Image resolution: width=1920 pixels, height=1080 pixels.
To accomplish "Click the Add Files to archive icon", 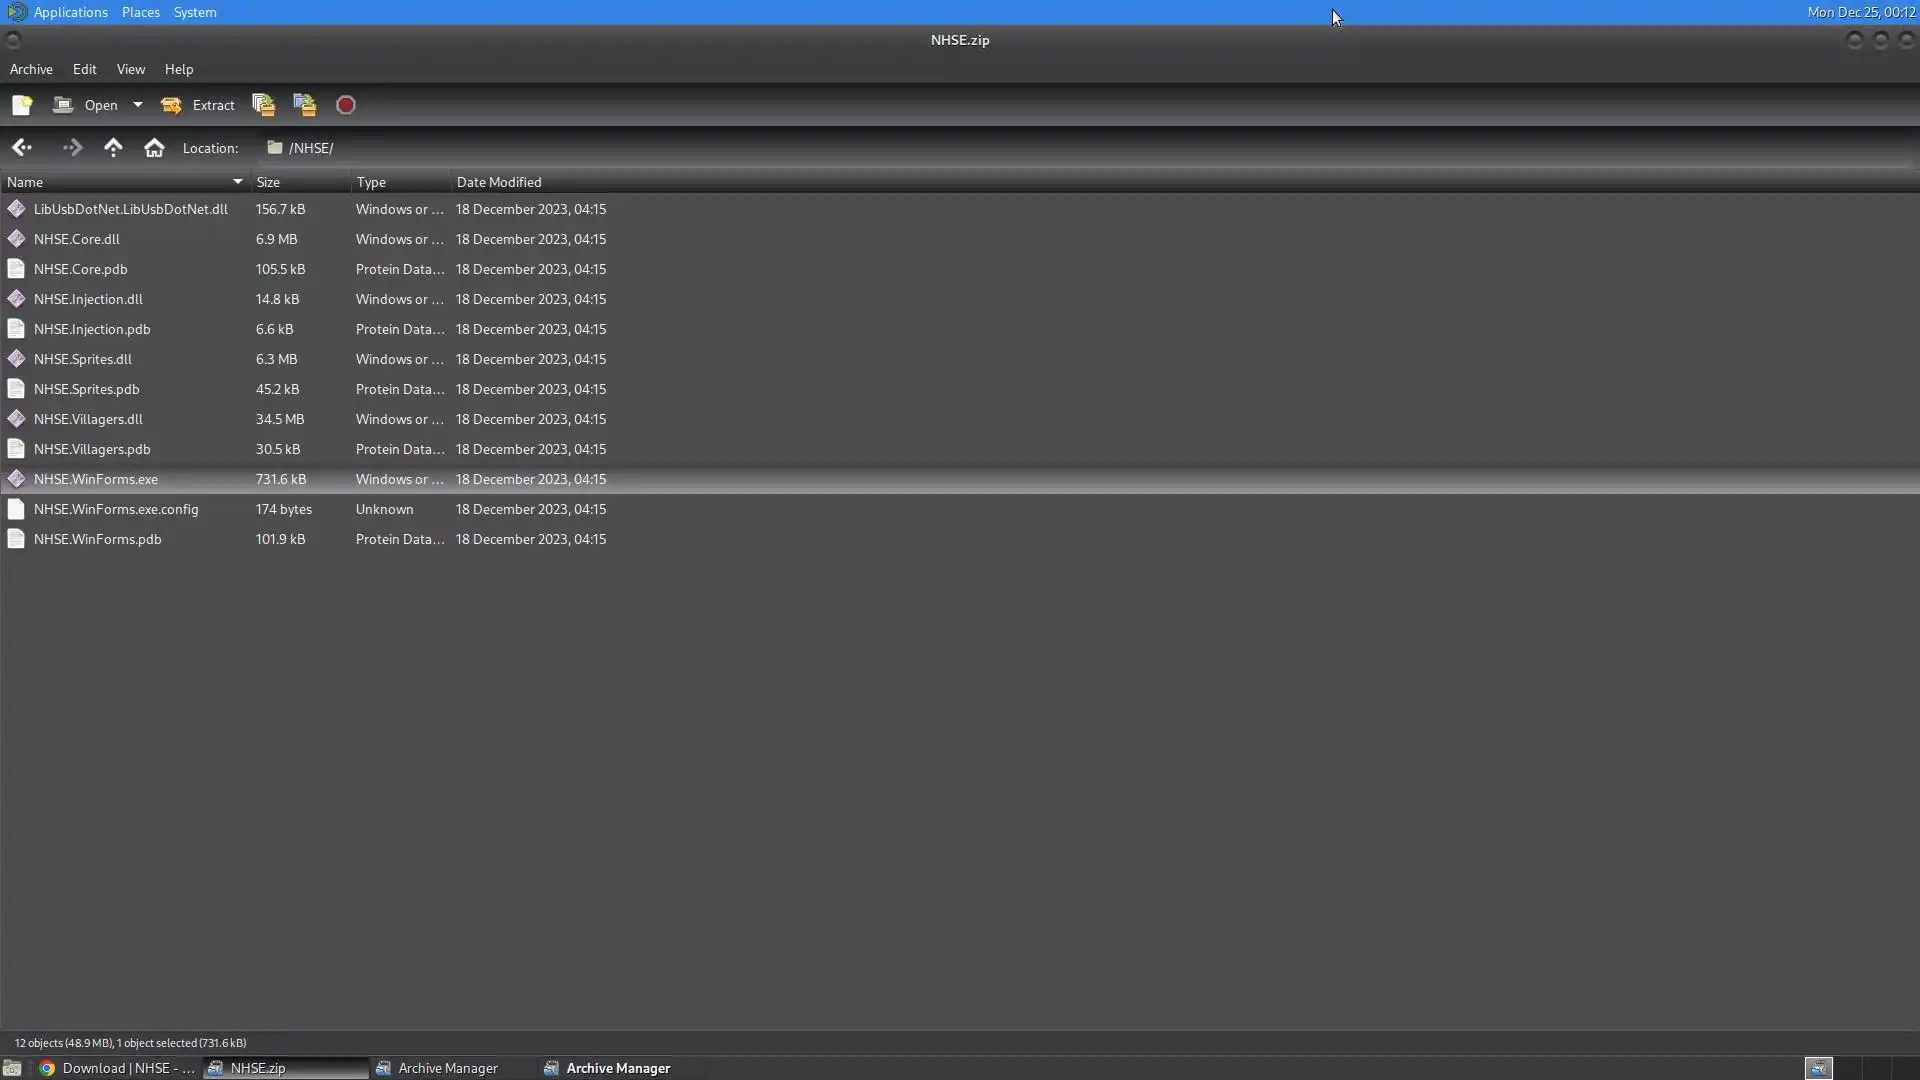I will point(263,105).
